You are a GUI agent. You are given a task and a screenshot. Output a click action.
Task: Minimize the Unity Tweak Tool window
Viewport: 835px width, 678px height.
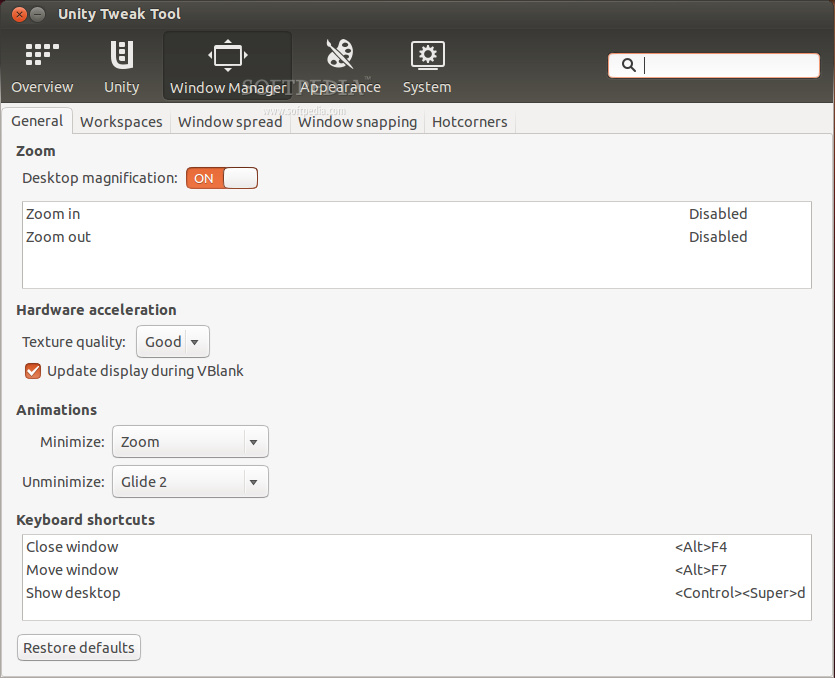pyautogui.click(x=37, y=14)
